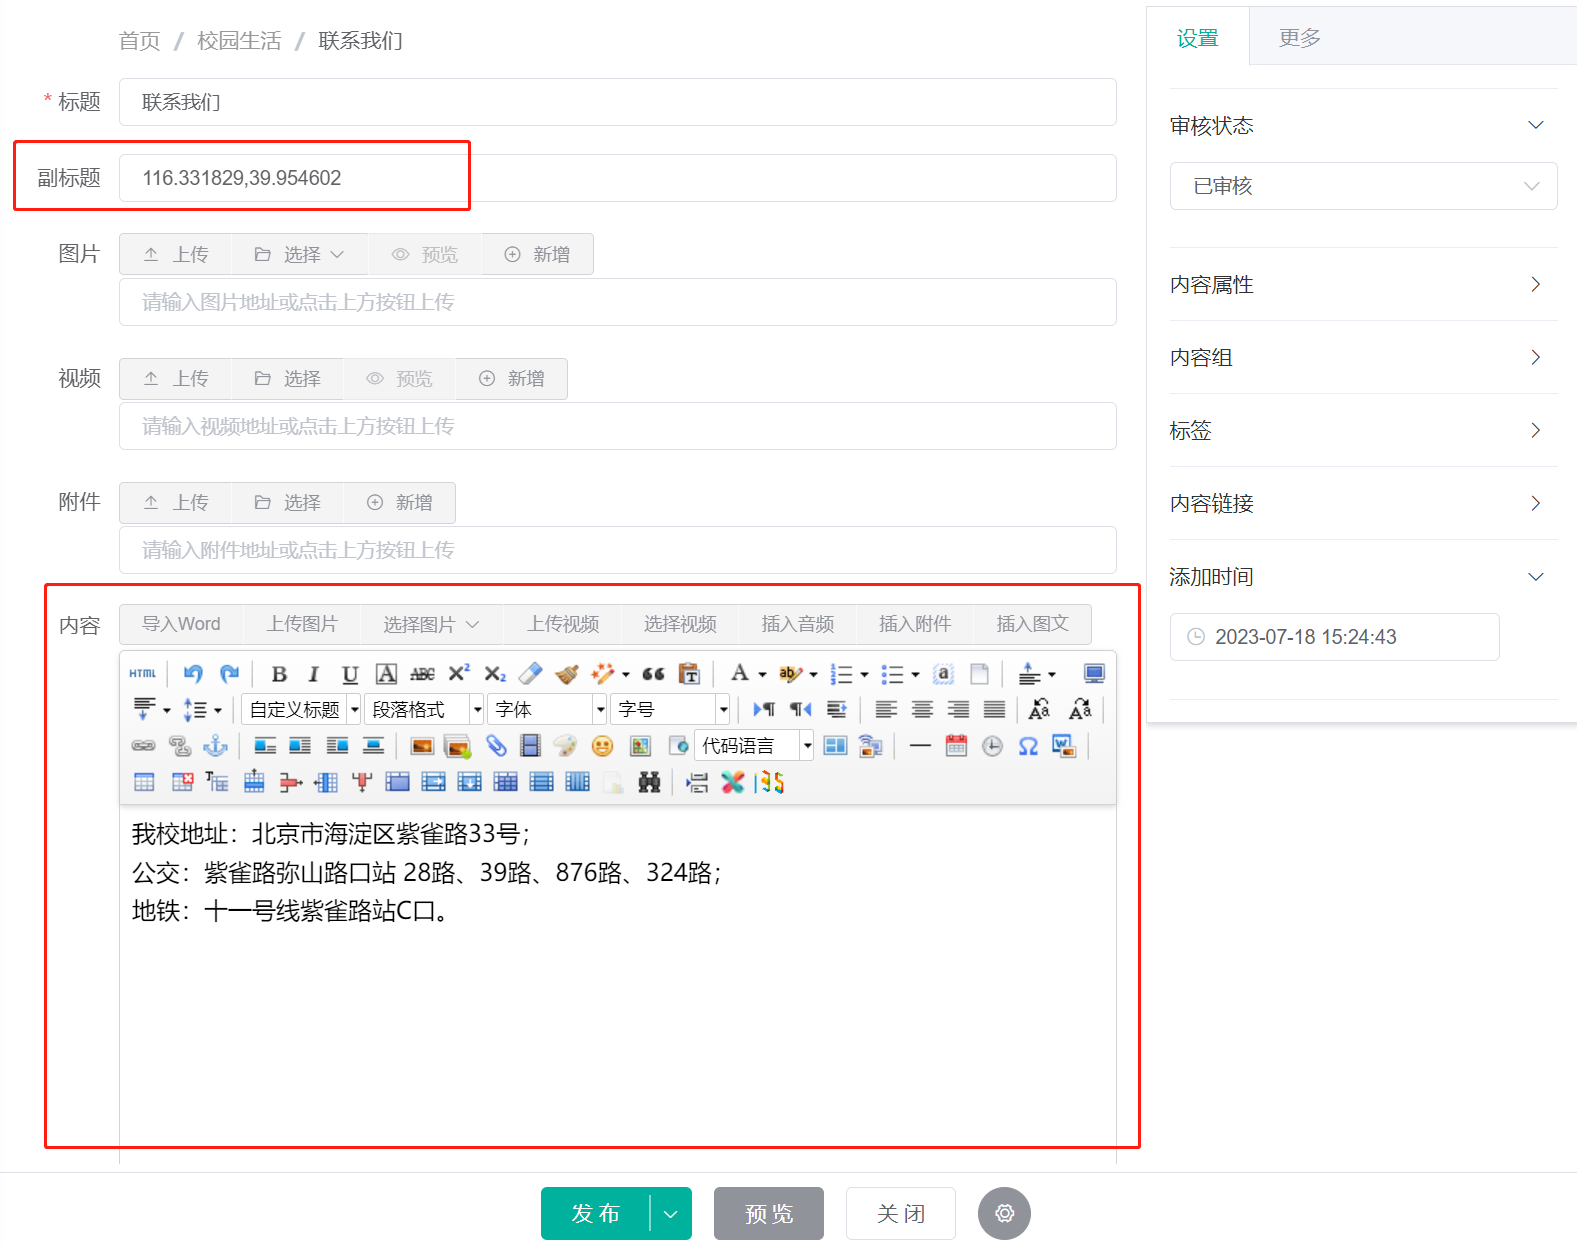Image resolution: width=1577 pixels, height=1247 pixels.
Task: Expand 标签 section
Action: (x=1364, y=430)
